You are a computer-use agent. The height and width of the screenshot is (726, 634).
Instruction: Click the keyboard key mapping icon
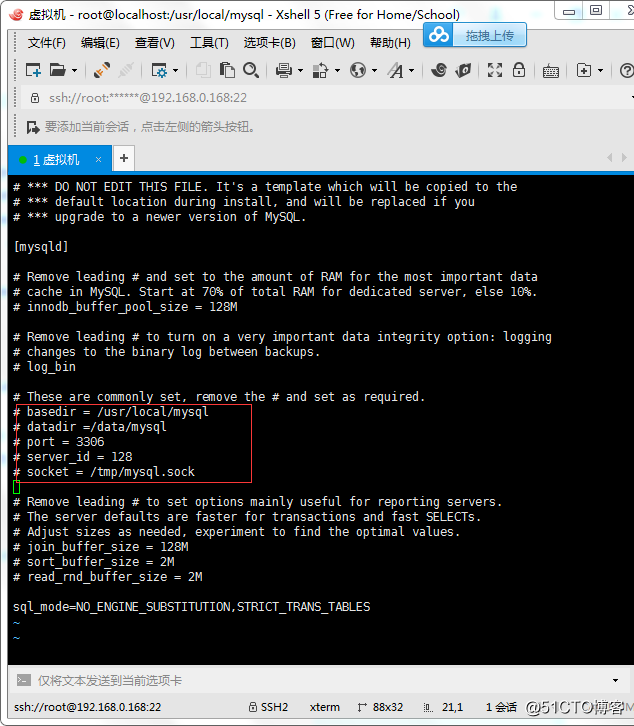click(551, 71)
